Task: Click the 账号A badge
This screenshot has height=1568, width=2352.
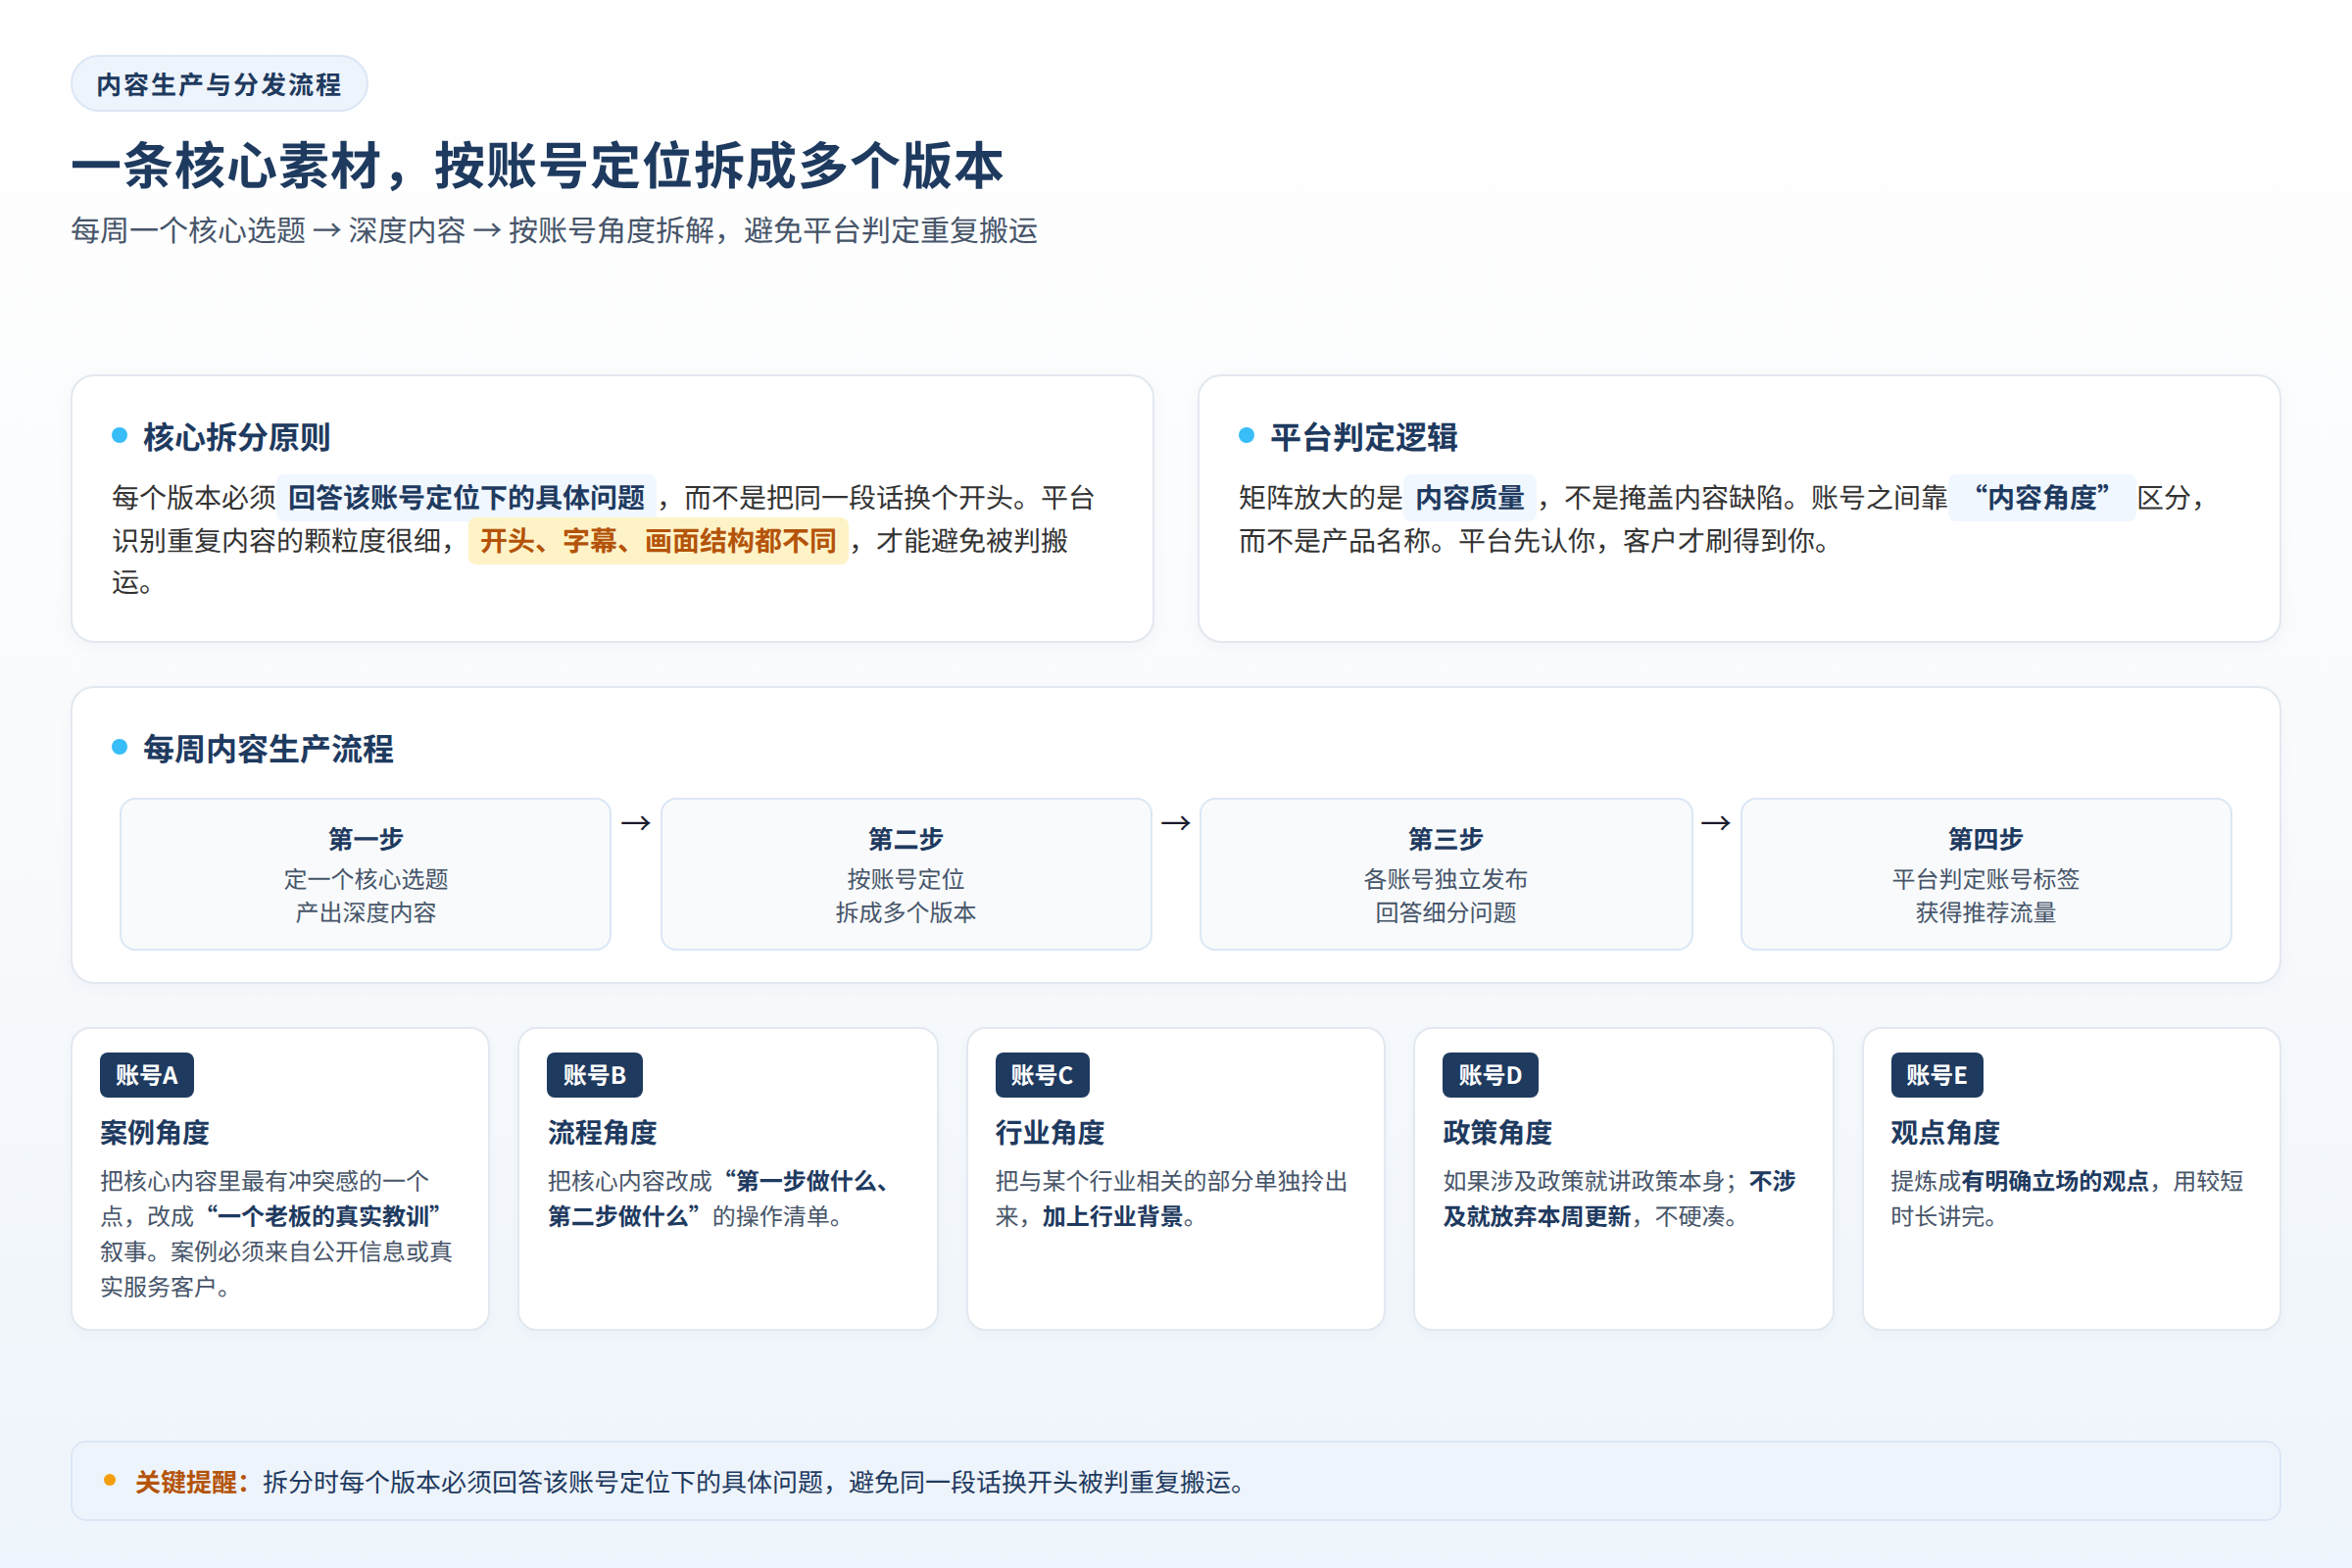Action: (147, 1075)
